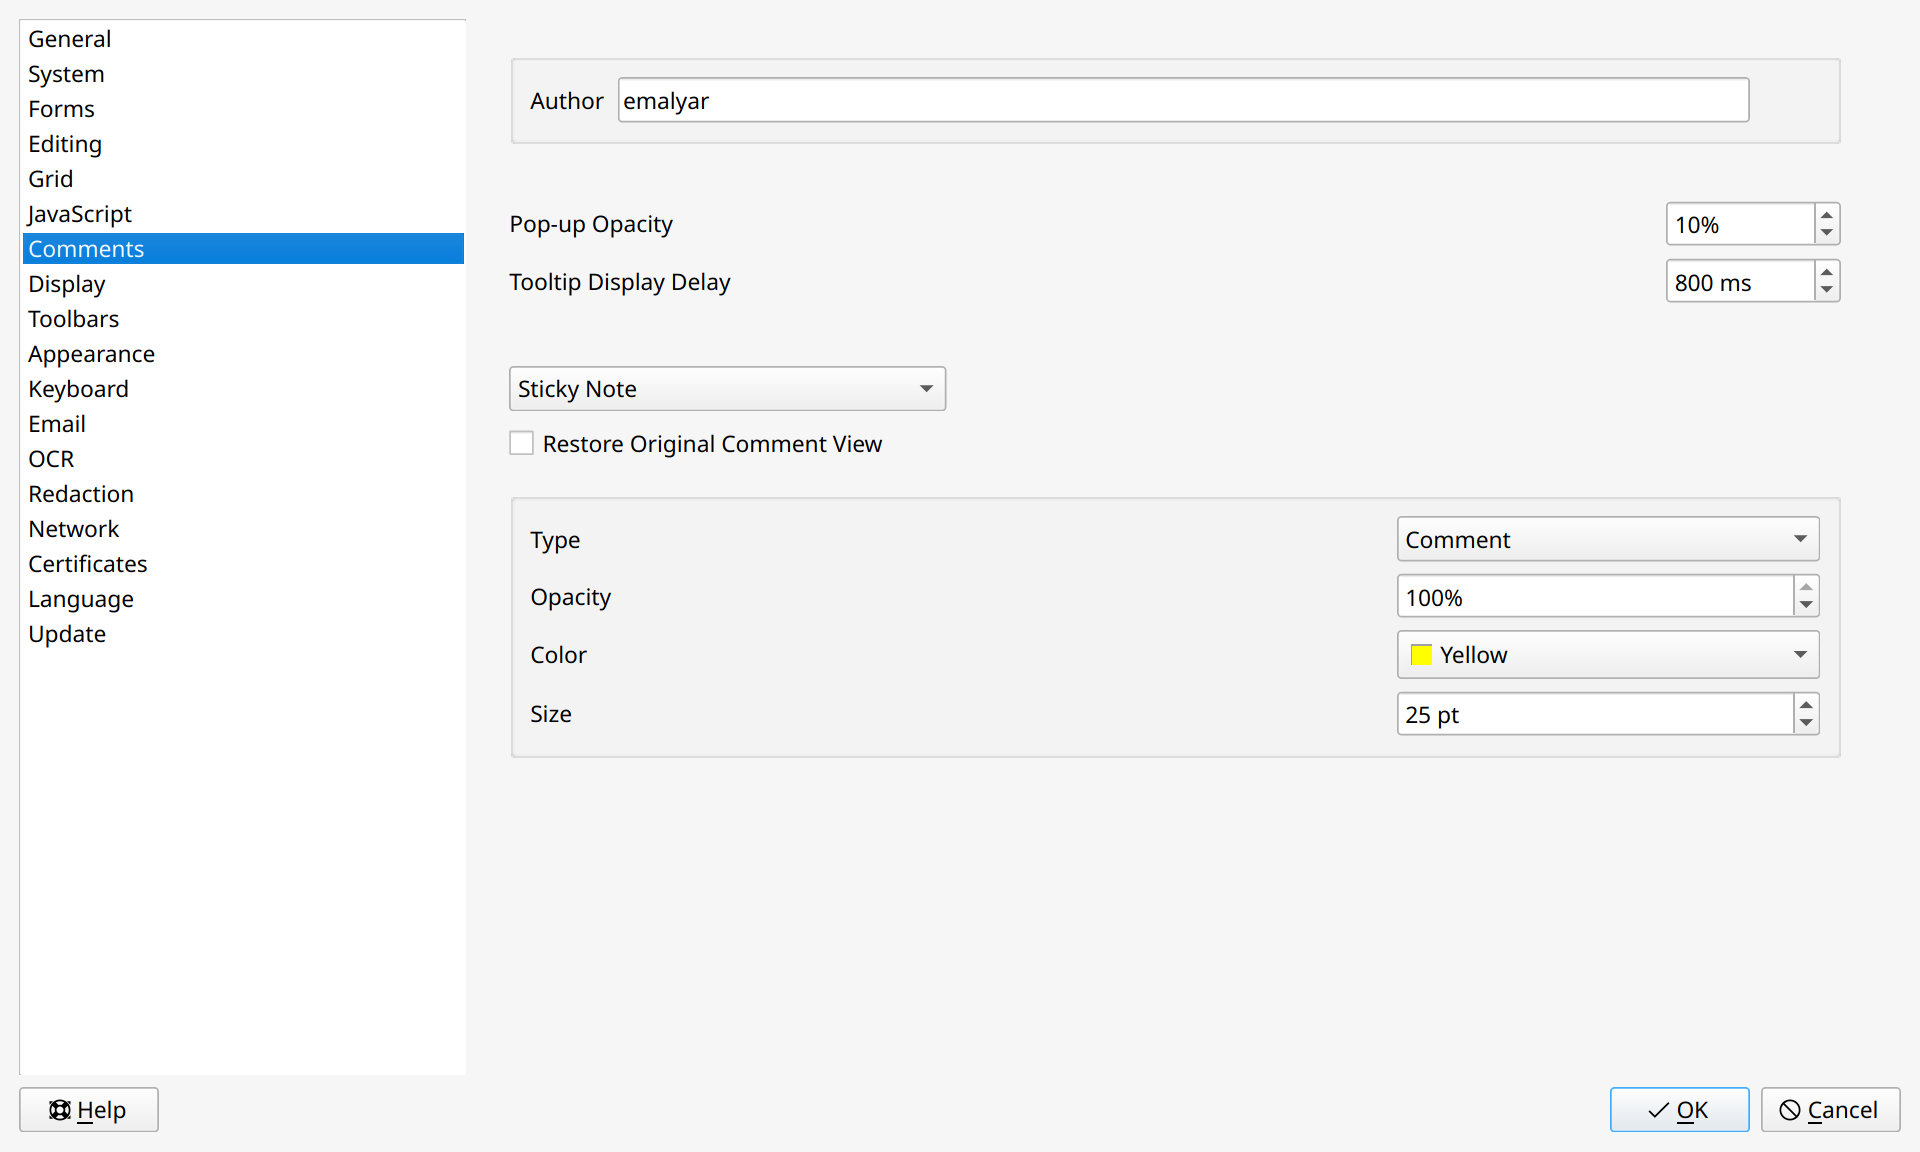
Task: Switch to the Display category
Action: click(66, 284)
